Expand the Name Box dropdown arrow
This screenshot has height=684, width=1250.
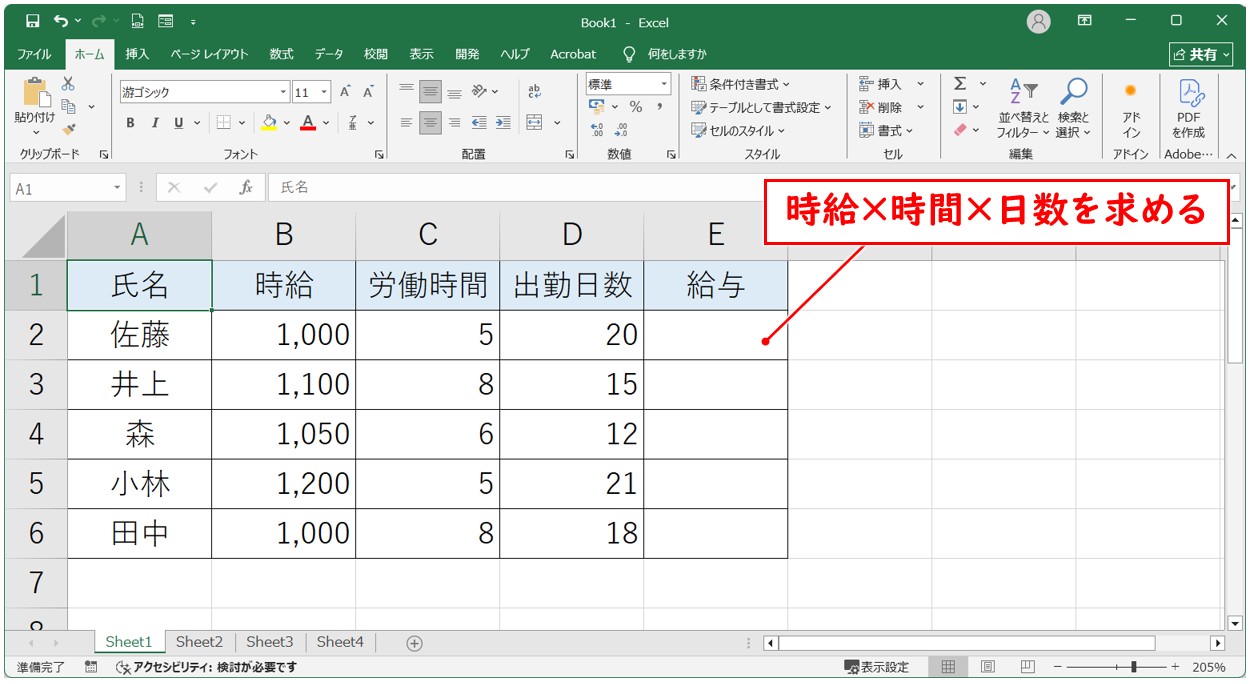[118, 187]
